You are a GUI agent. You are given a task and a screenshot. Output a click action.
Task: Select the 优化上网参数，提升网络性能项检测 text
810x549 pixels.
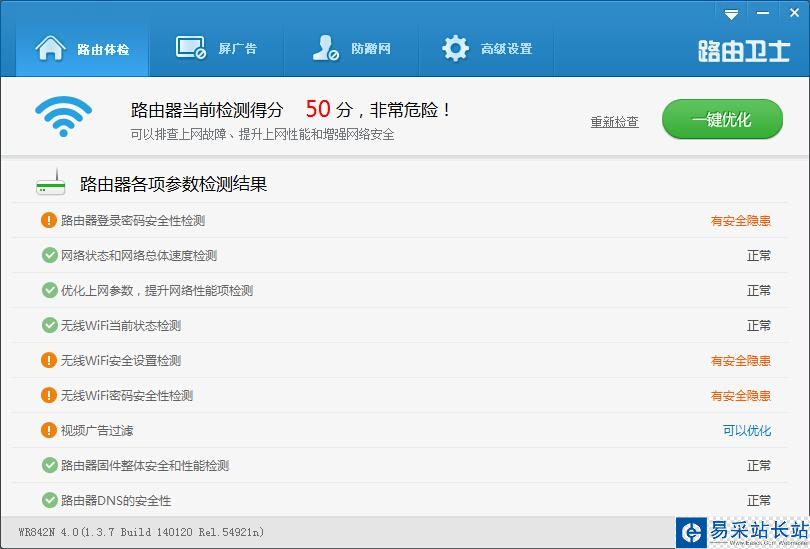pyautogui.click(x=157, y=291)
